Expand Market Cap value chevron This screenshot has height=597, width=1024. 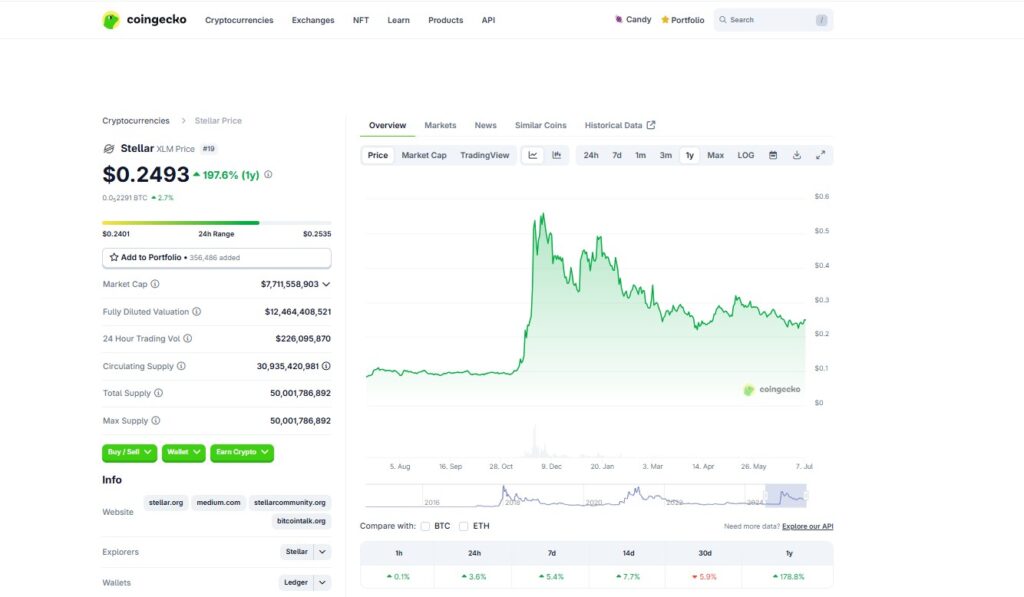(326, 284)
